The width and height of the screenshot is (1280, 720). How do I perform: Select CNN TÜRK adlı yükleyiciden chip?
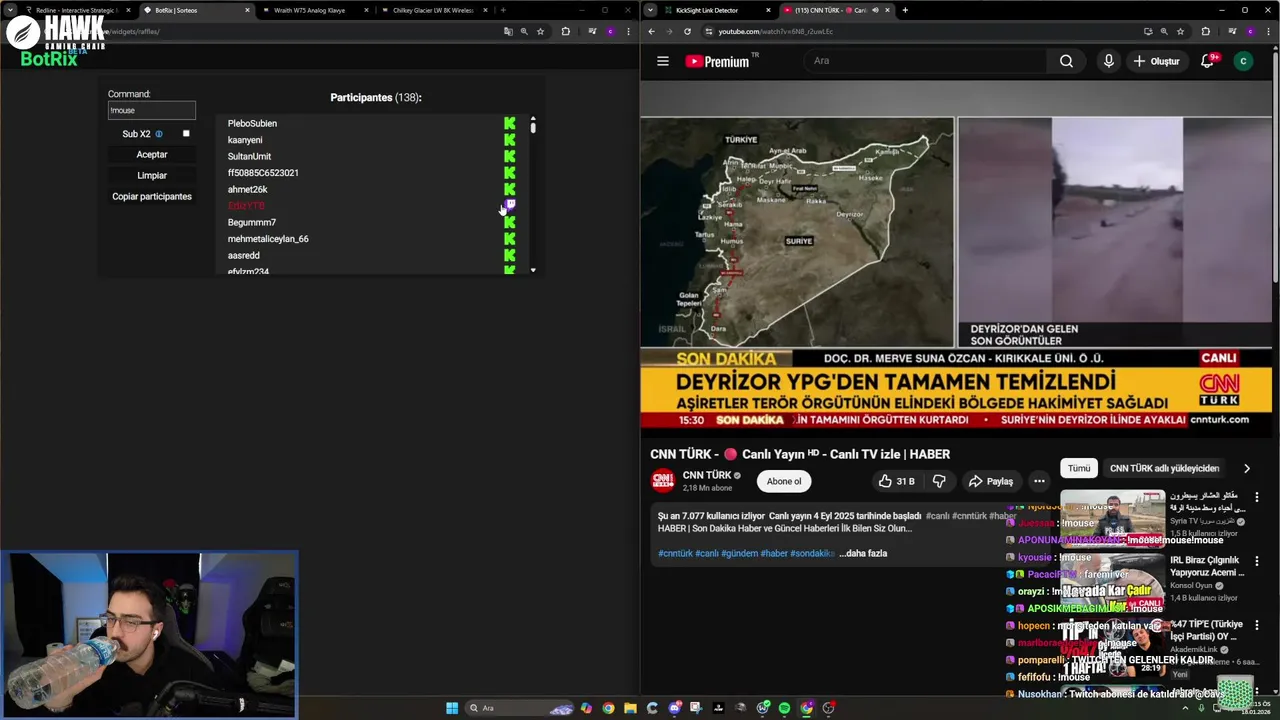pyautogui.click(x=1164, y=468)
